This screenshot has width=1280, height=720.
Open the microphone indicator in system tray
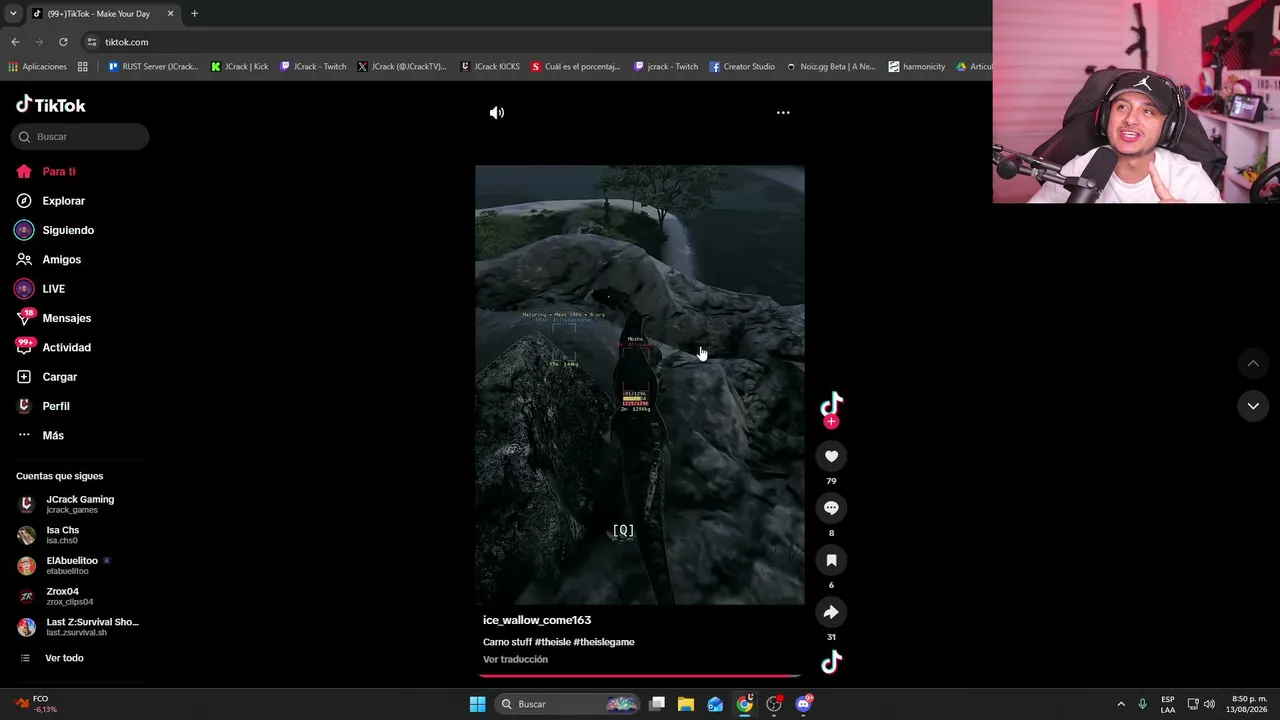click(1142, 704)
